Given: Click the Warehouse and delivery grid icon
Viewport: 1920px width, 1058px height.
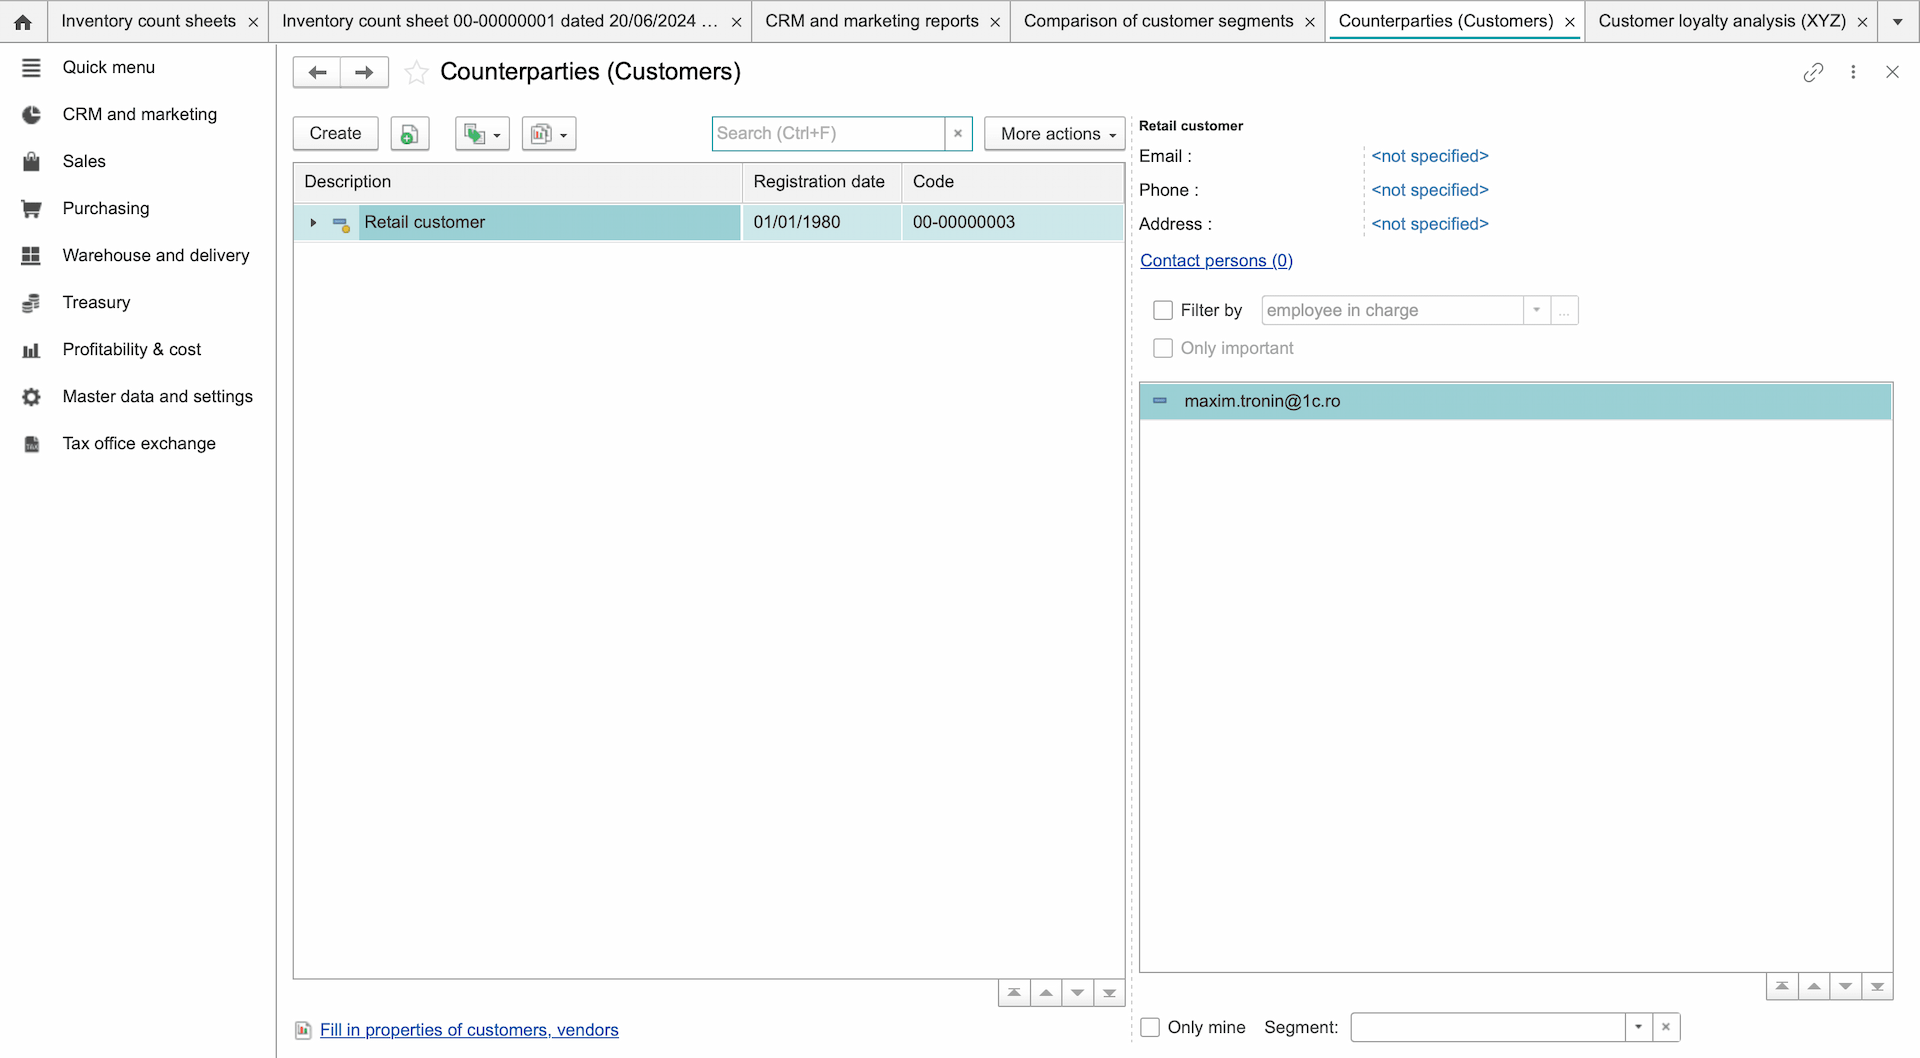Looking at the screenshot, I should (x=31, y=255).
